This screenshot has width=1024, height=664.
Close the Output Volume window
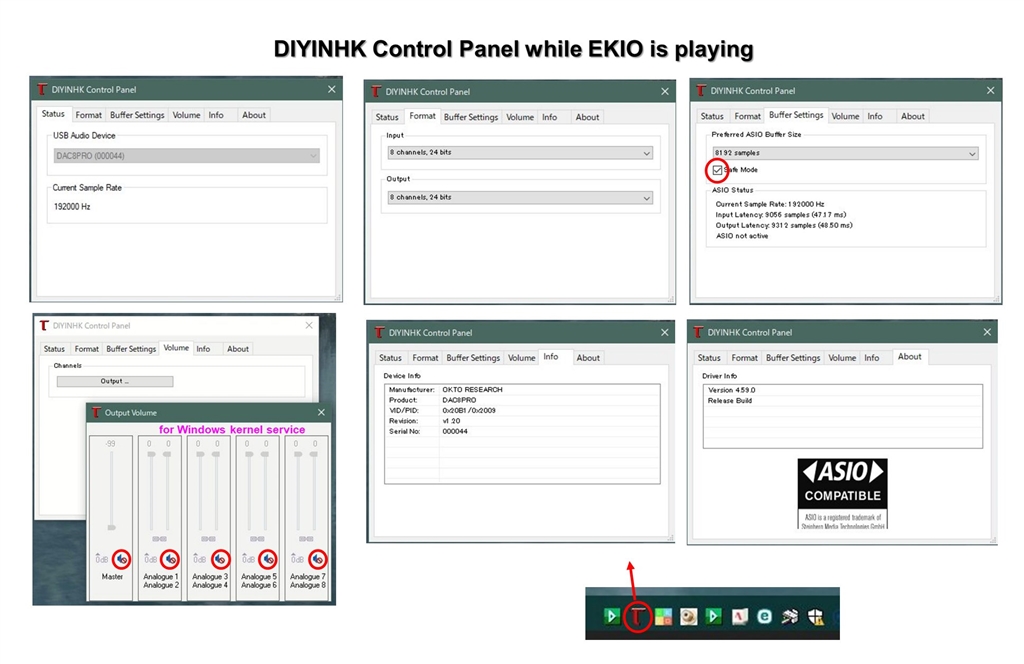(x=321, y=413)
